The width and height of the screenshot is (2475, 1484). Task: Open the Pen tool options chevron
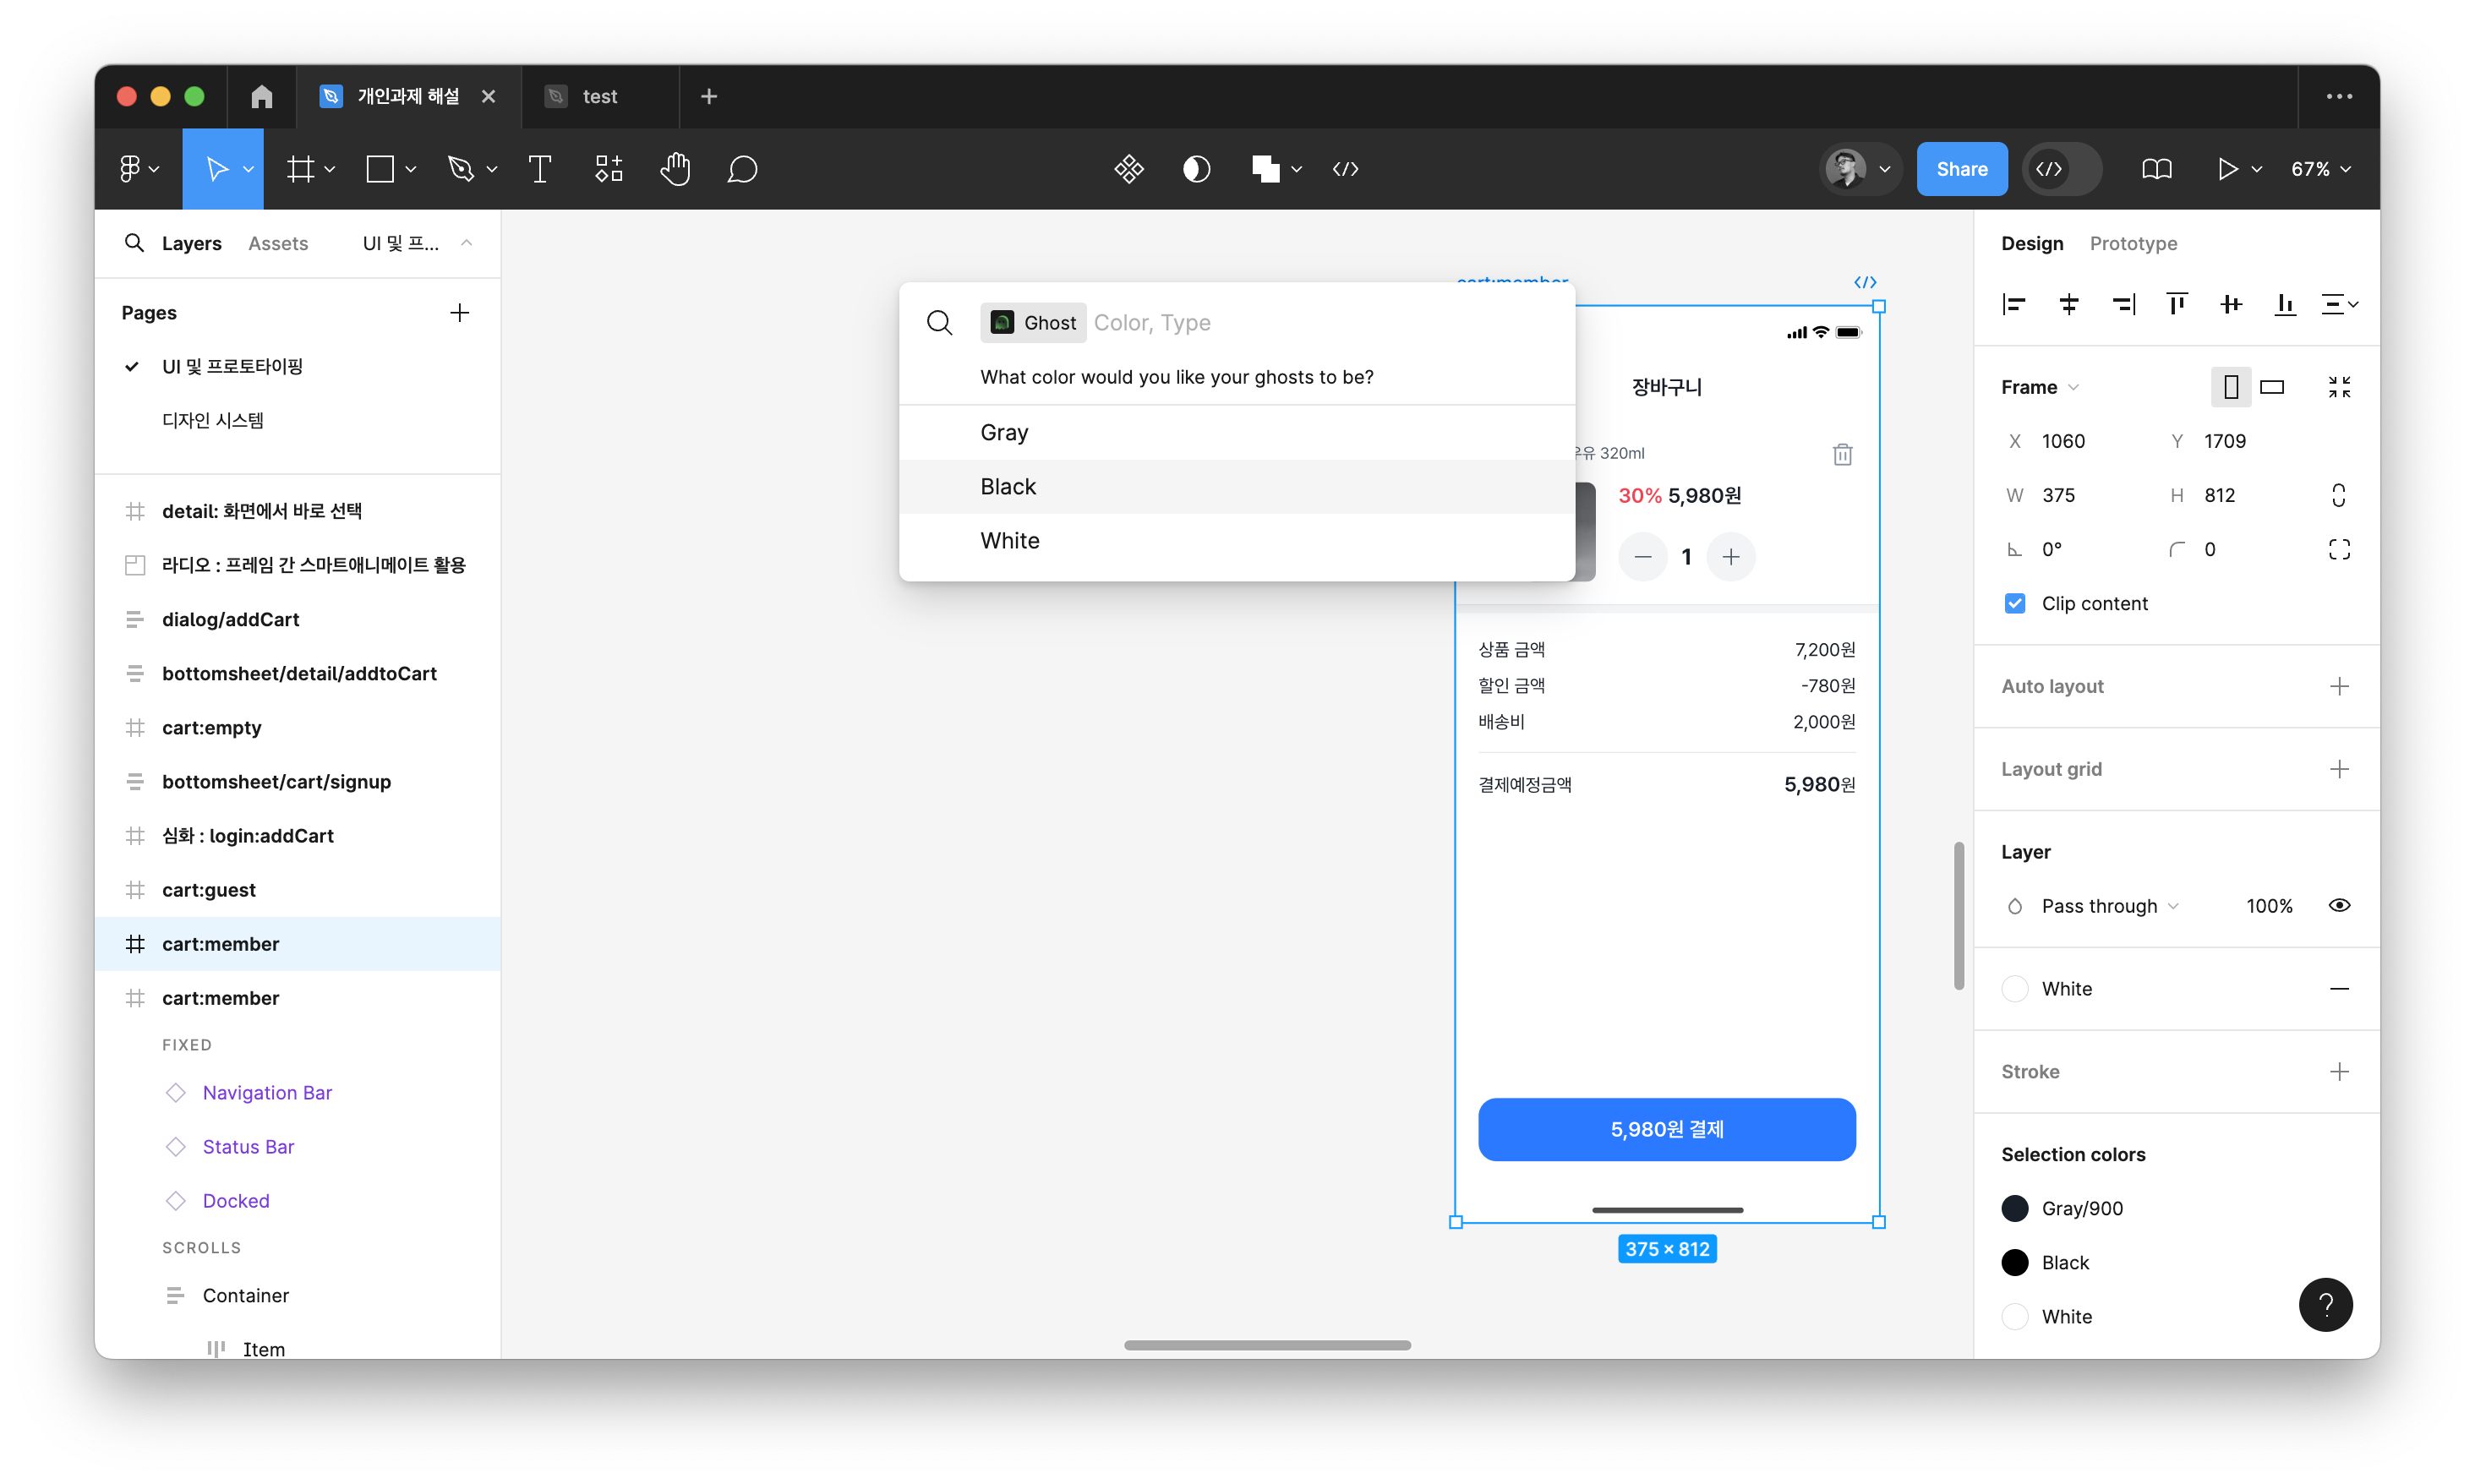[x=491, y=169]
